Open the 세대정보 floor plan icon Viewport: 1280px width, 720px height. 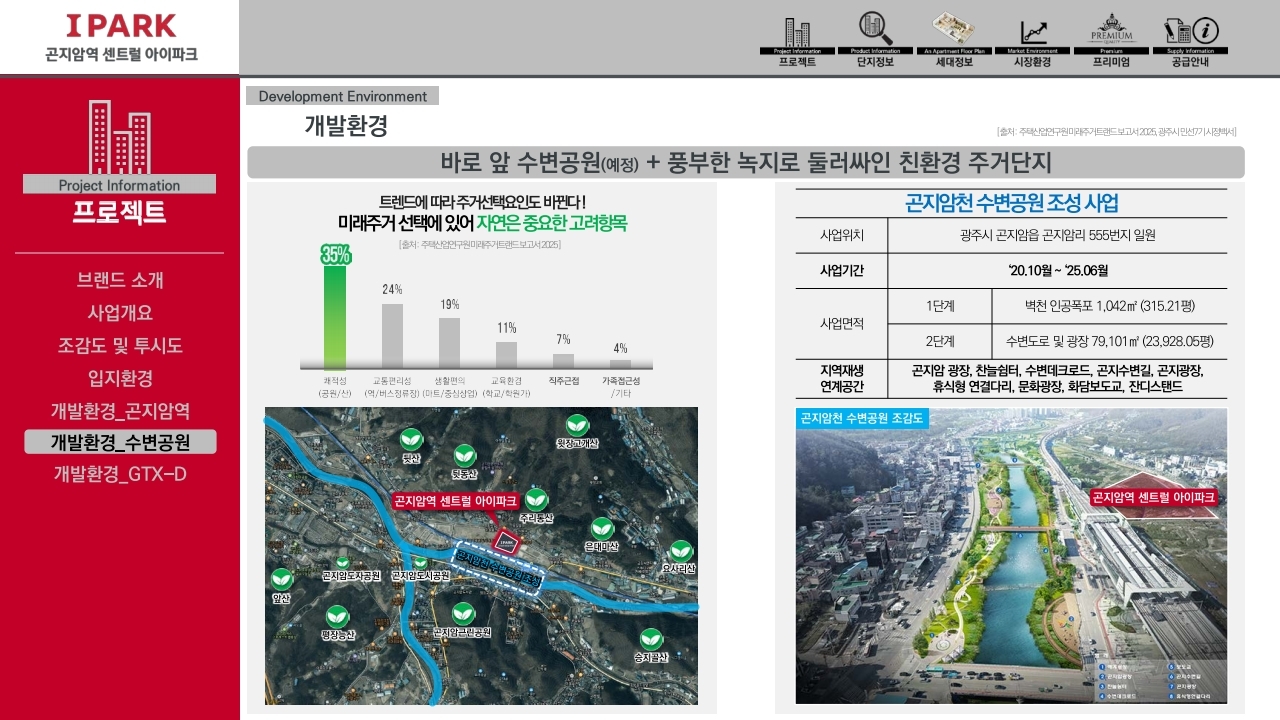[954, 29]
